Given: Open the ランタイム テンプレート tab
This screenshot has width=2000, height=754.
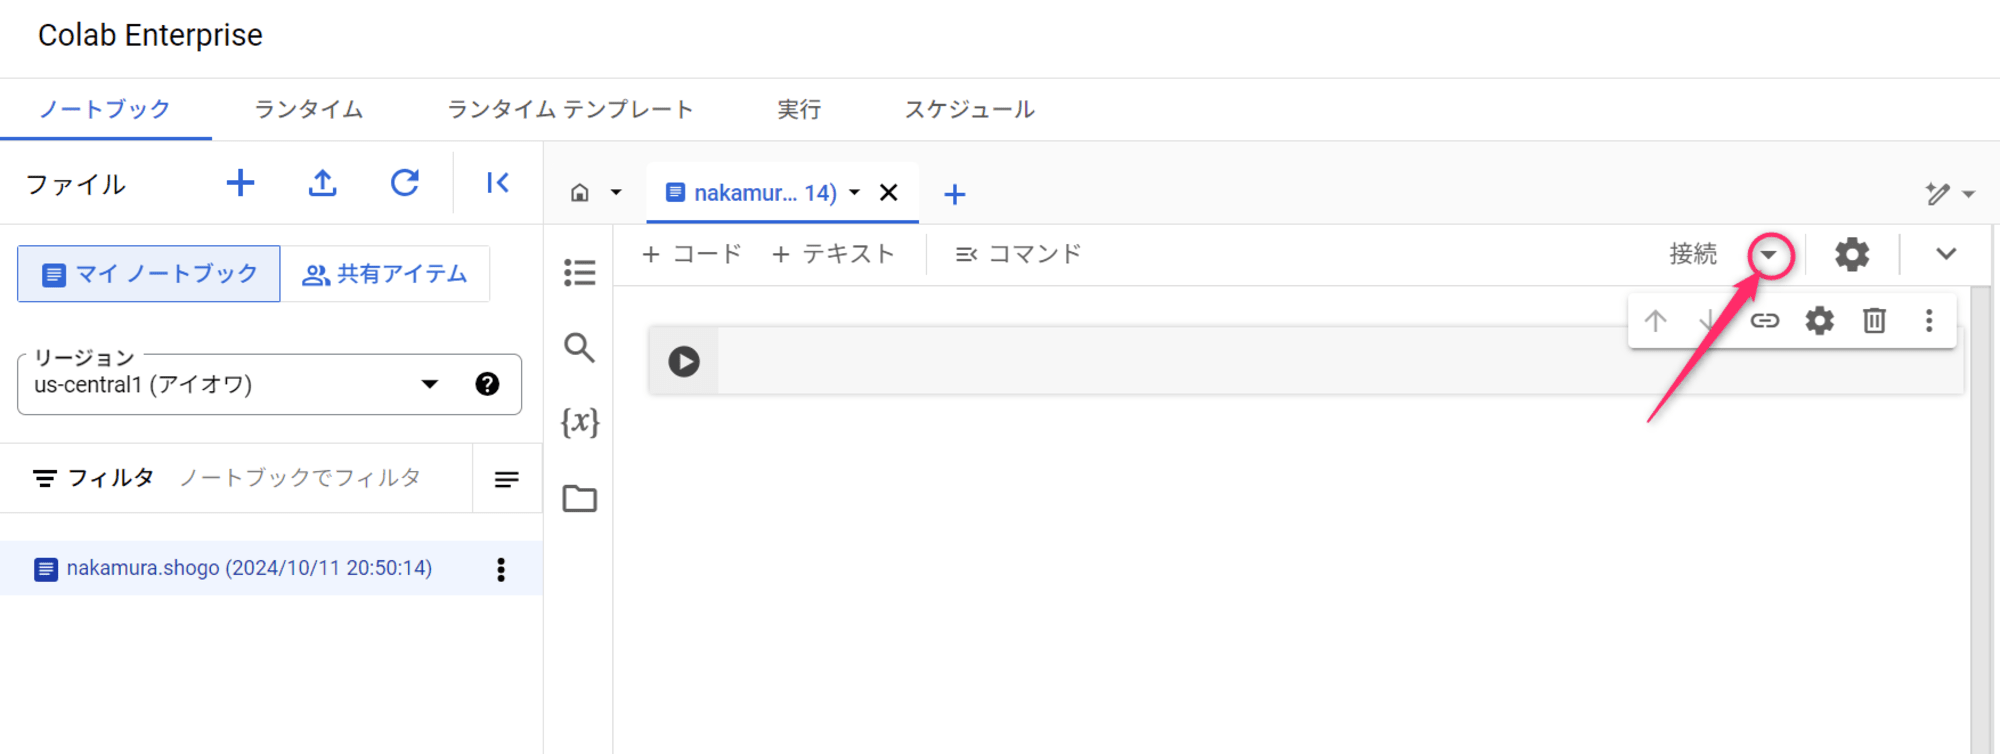Looking at the screenshot, I should [x=570, y=109].
